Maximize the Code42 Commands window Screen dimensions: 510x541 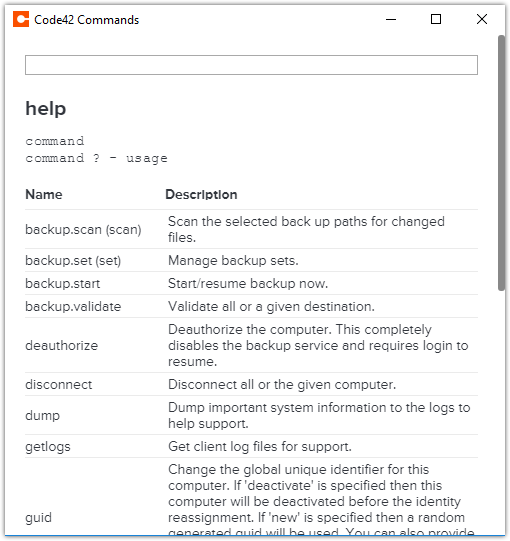coord(436,19)
